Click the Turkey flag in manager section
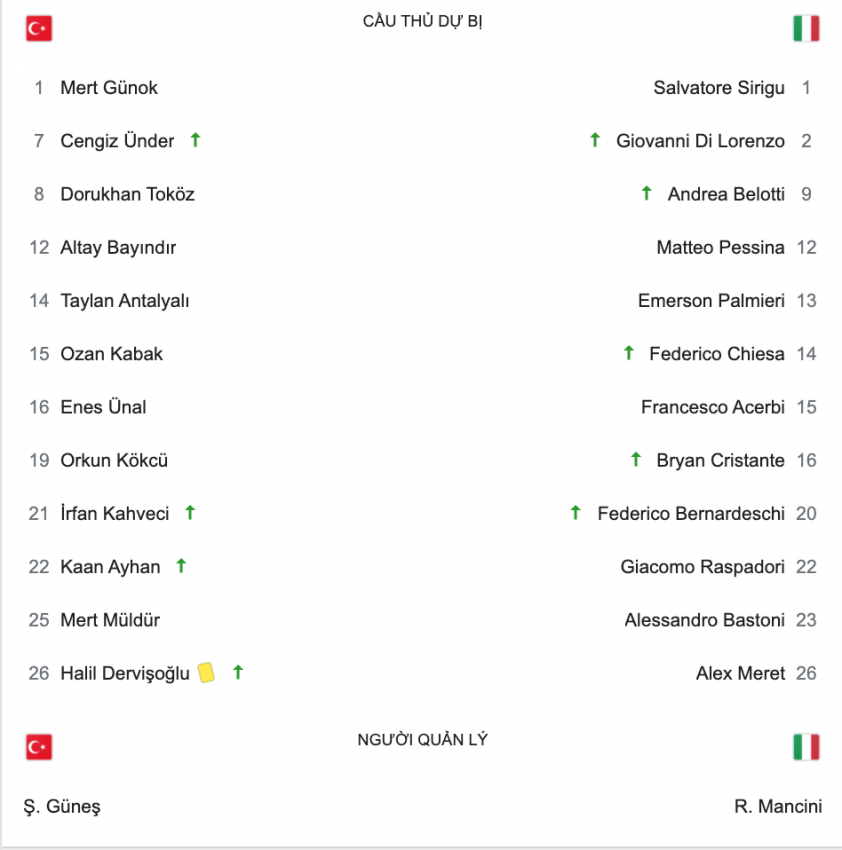842x850 pixels. click(x=39, y=747)
